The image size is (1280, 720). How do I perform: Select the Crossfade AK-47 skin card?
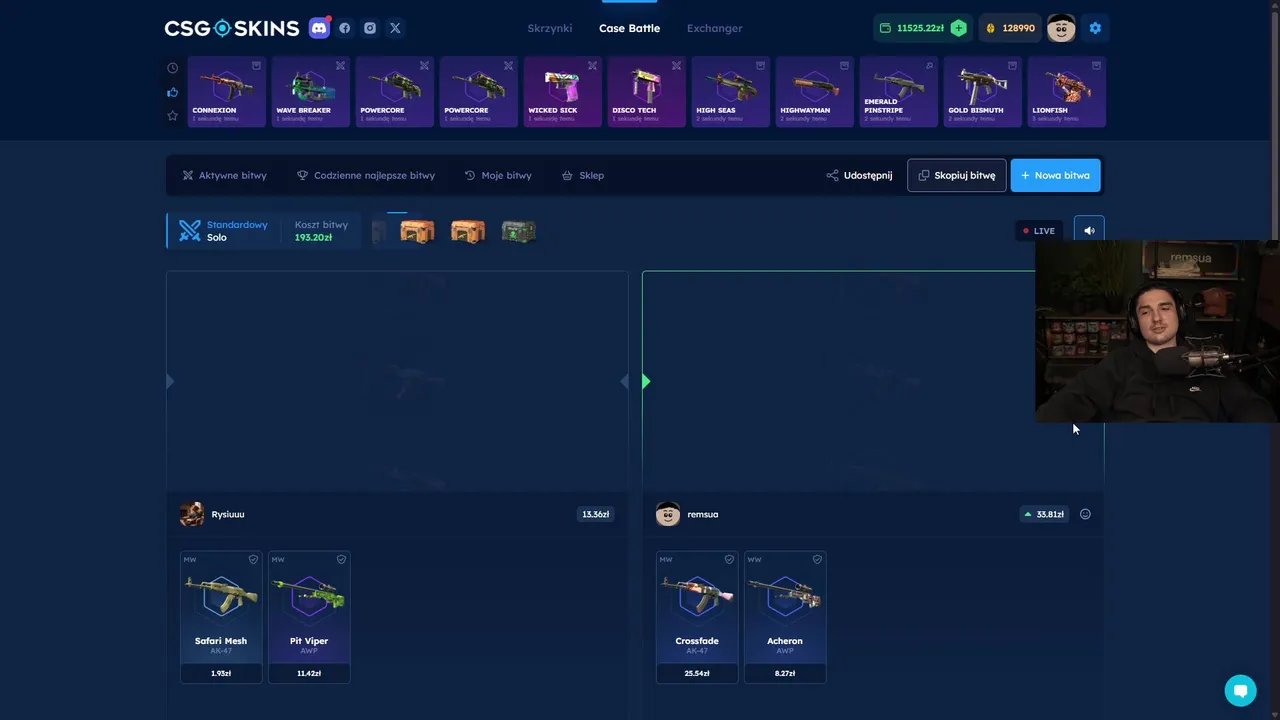pos(697,617)
